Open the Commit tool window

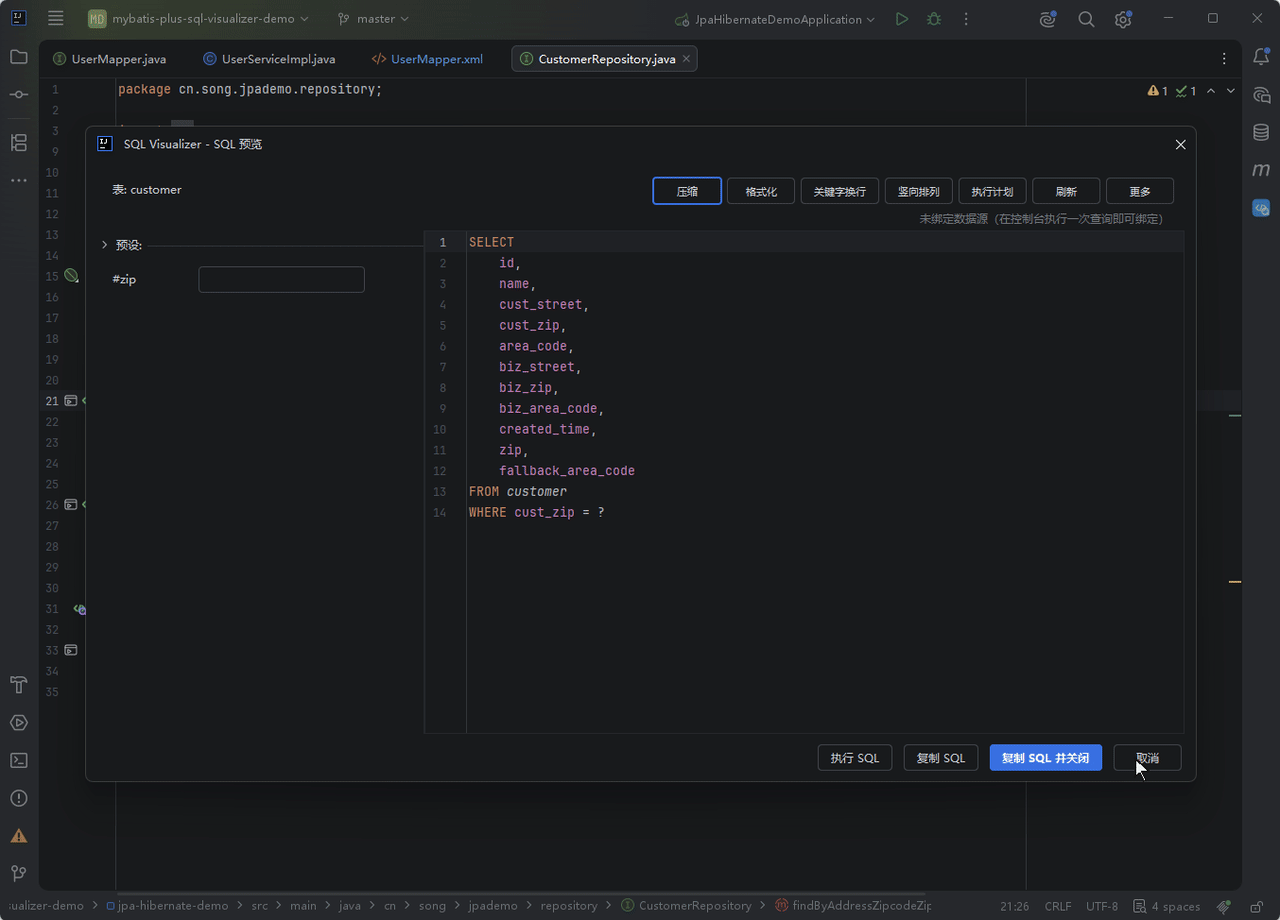[18, 94]
